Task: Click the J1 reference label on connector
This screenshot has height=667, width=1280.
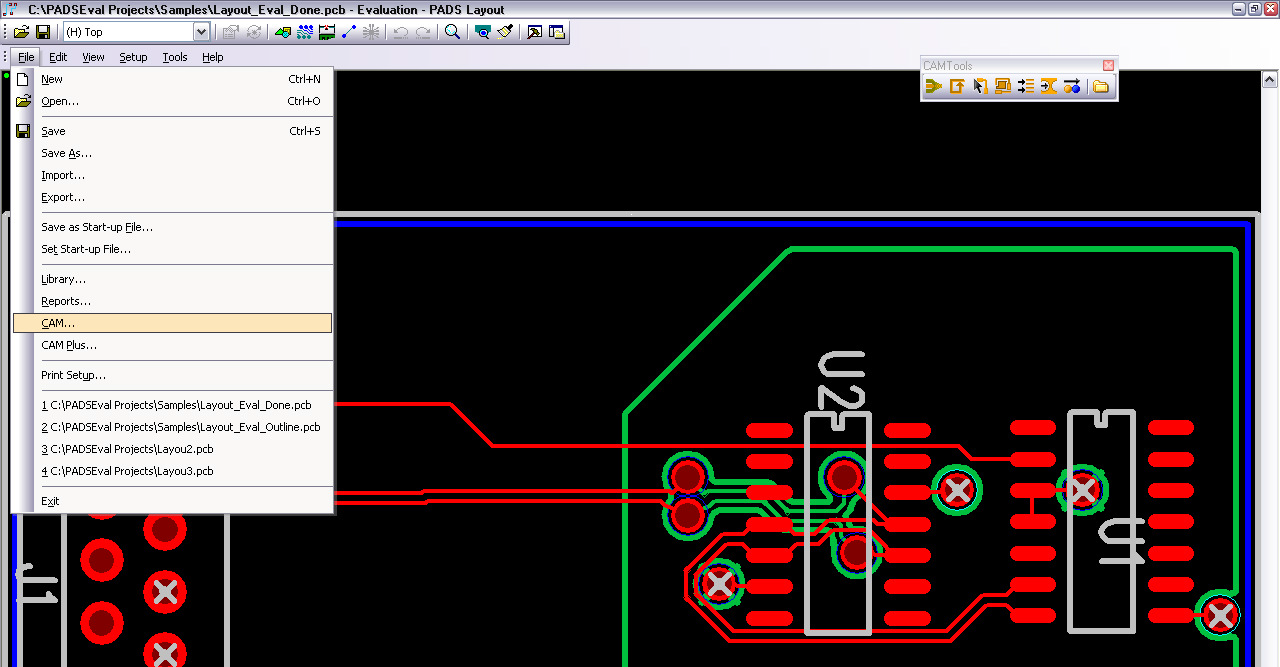Action: click(x=36, y=583)
